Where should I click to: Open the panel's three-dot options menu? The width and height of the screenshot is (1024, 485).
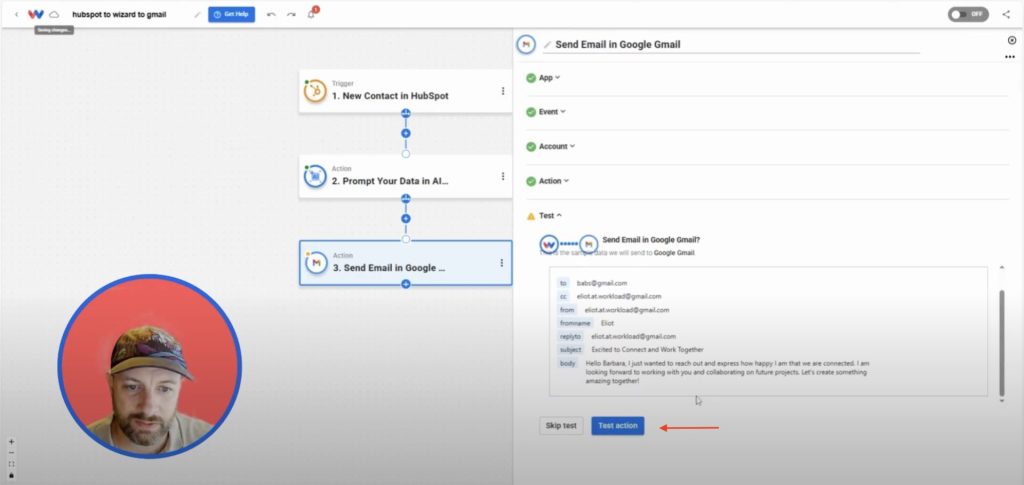pos(1010,57)
